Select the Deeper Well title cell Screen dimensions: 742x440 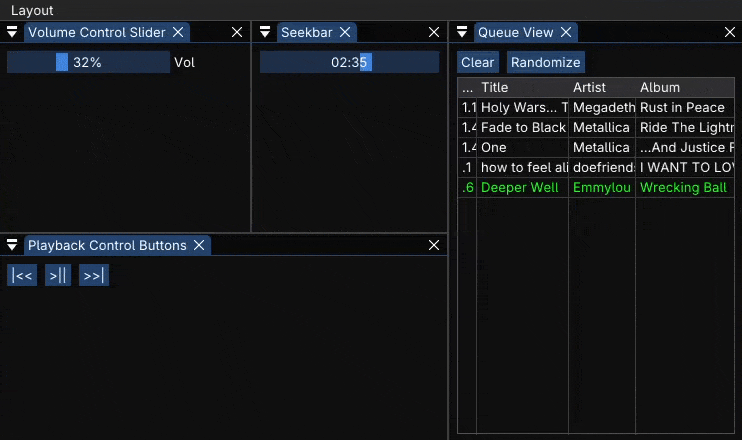point(522,187)
